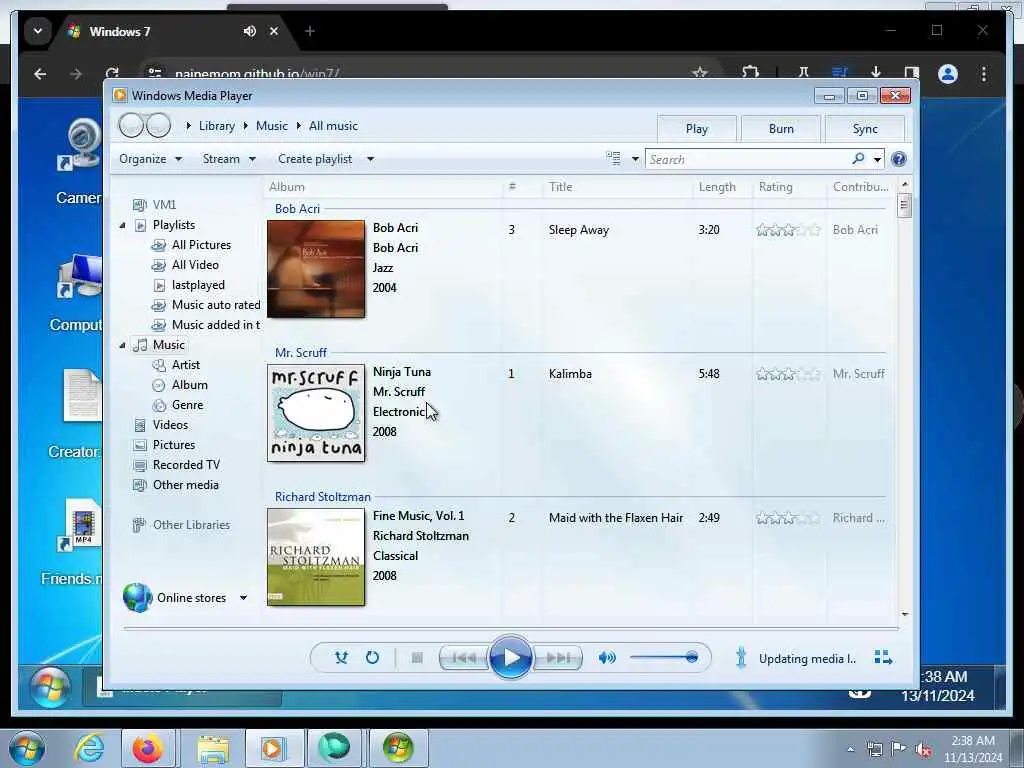Open the Sync tab
Image resolution: width=1024 pixels, height=768 pixels.
point(865,129)
